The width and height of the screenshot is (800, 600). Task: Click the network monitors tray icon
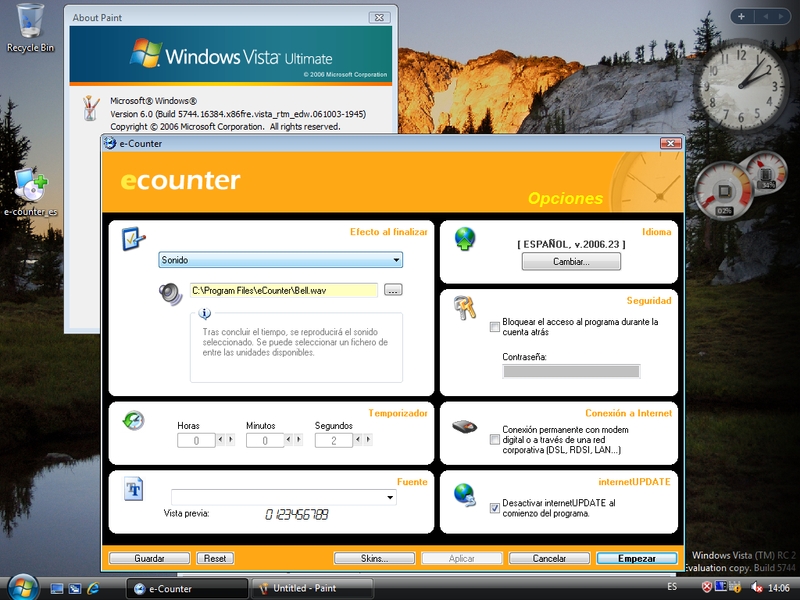click(x=720, y=587)
